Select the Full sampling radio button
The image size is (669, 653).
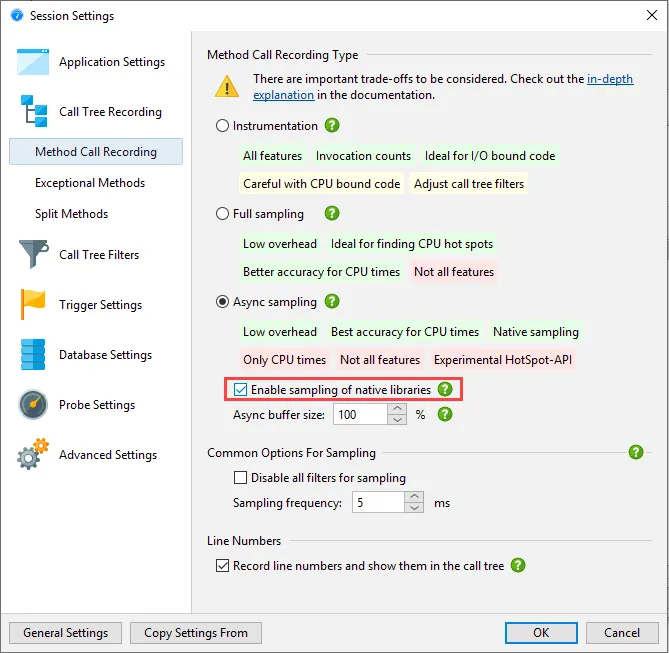tap(222, 213)
